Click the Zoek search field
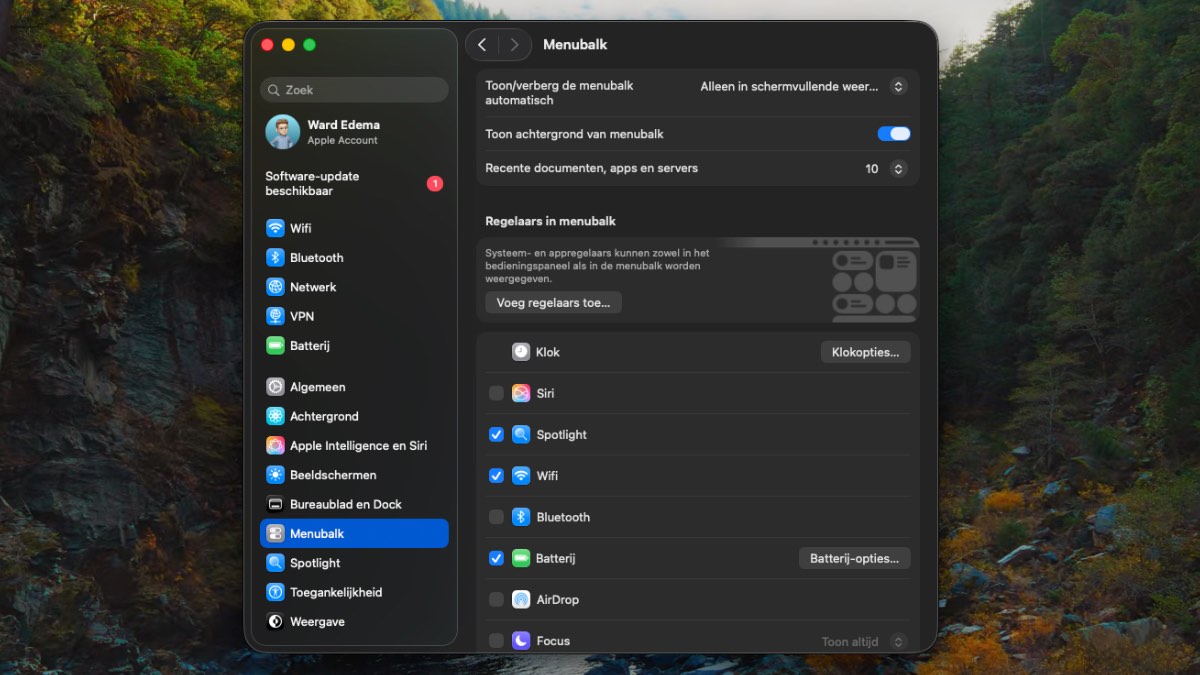Viewport: 1200px width, 675px height. [x=354, y=90]
